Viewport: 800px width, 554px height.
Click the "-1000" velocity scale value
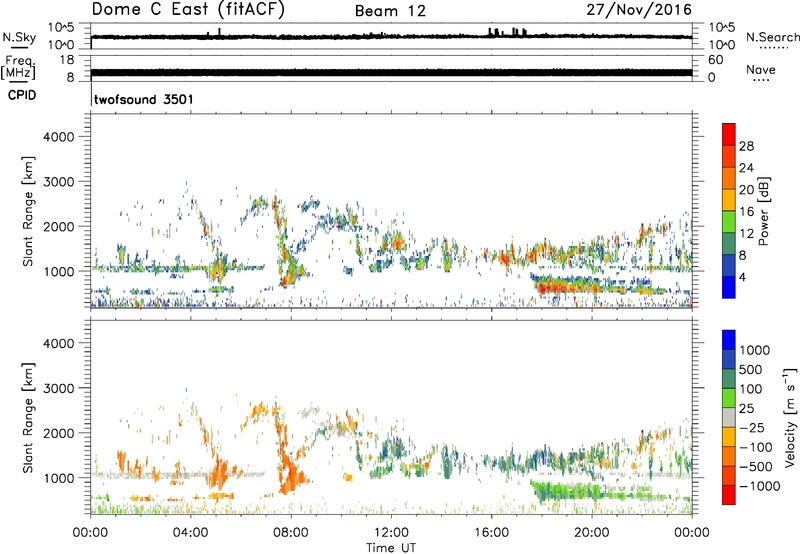tap(759, 486)
